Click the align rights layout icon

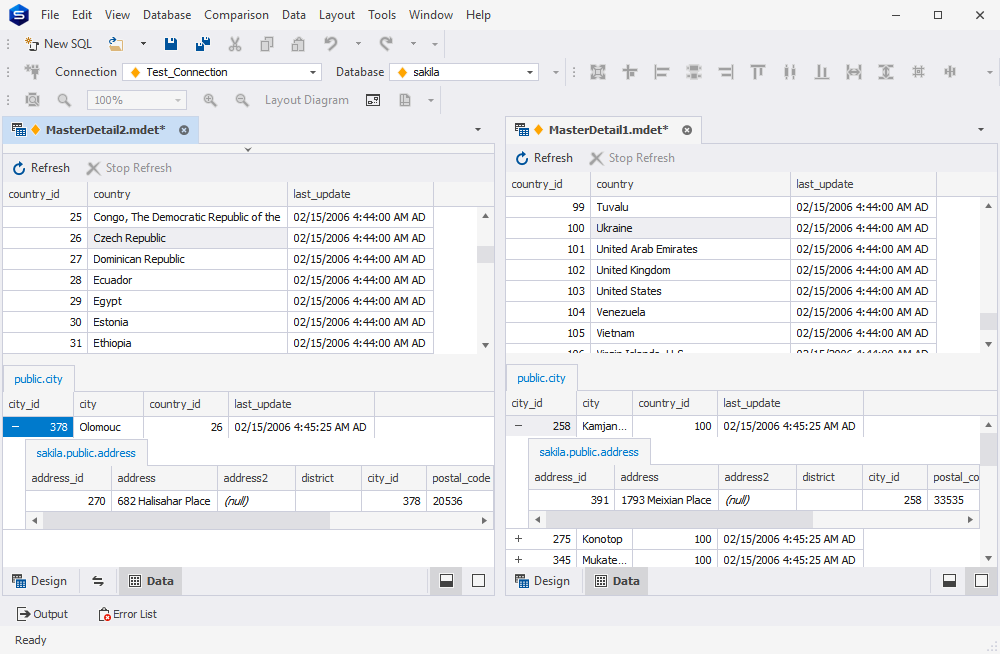726,72
